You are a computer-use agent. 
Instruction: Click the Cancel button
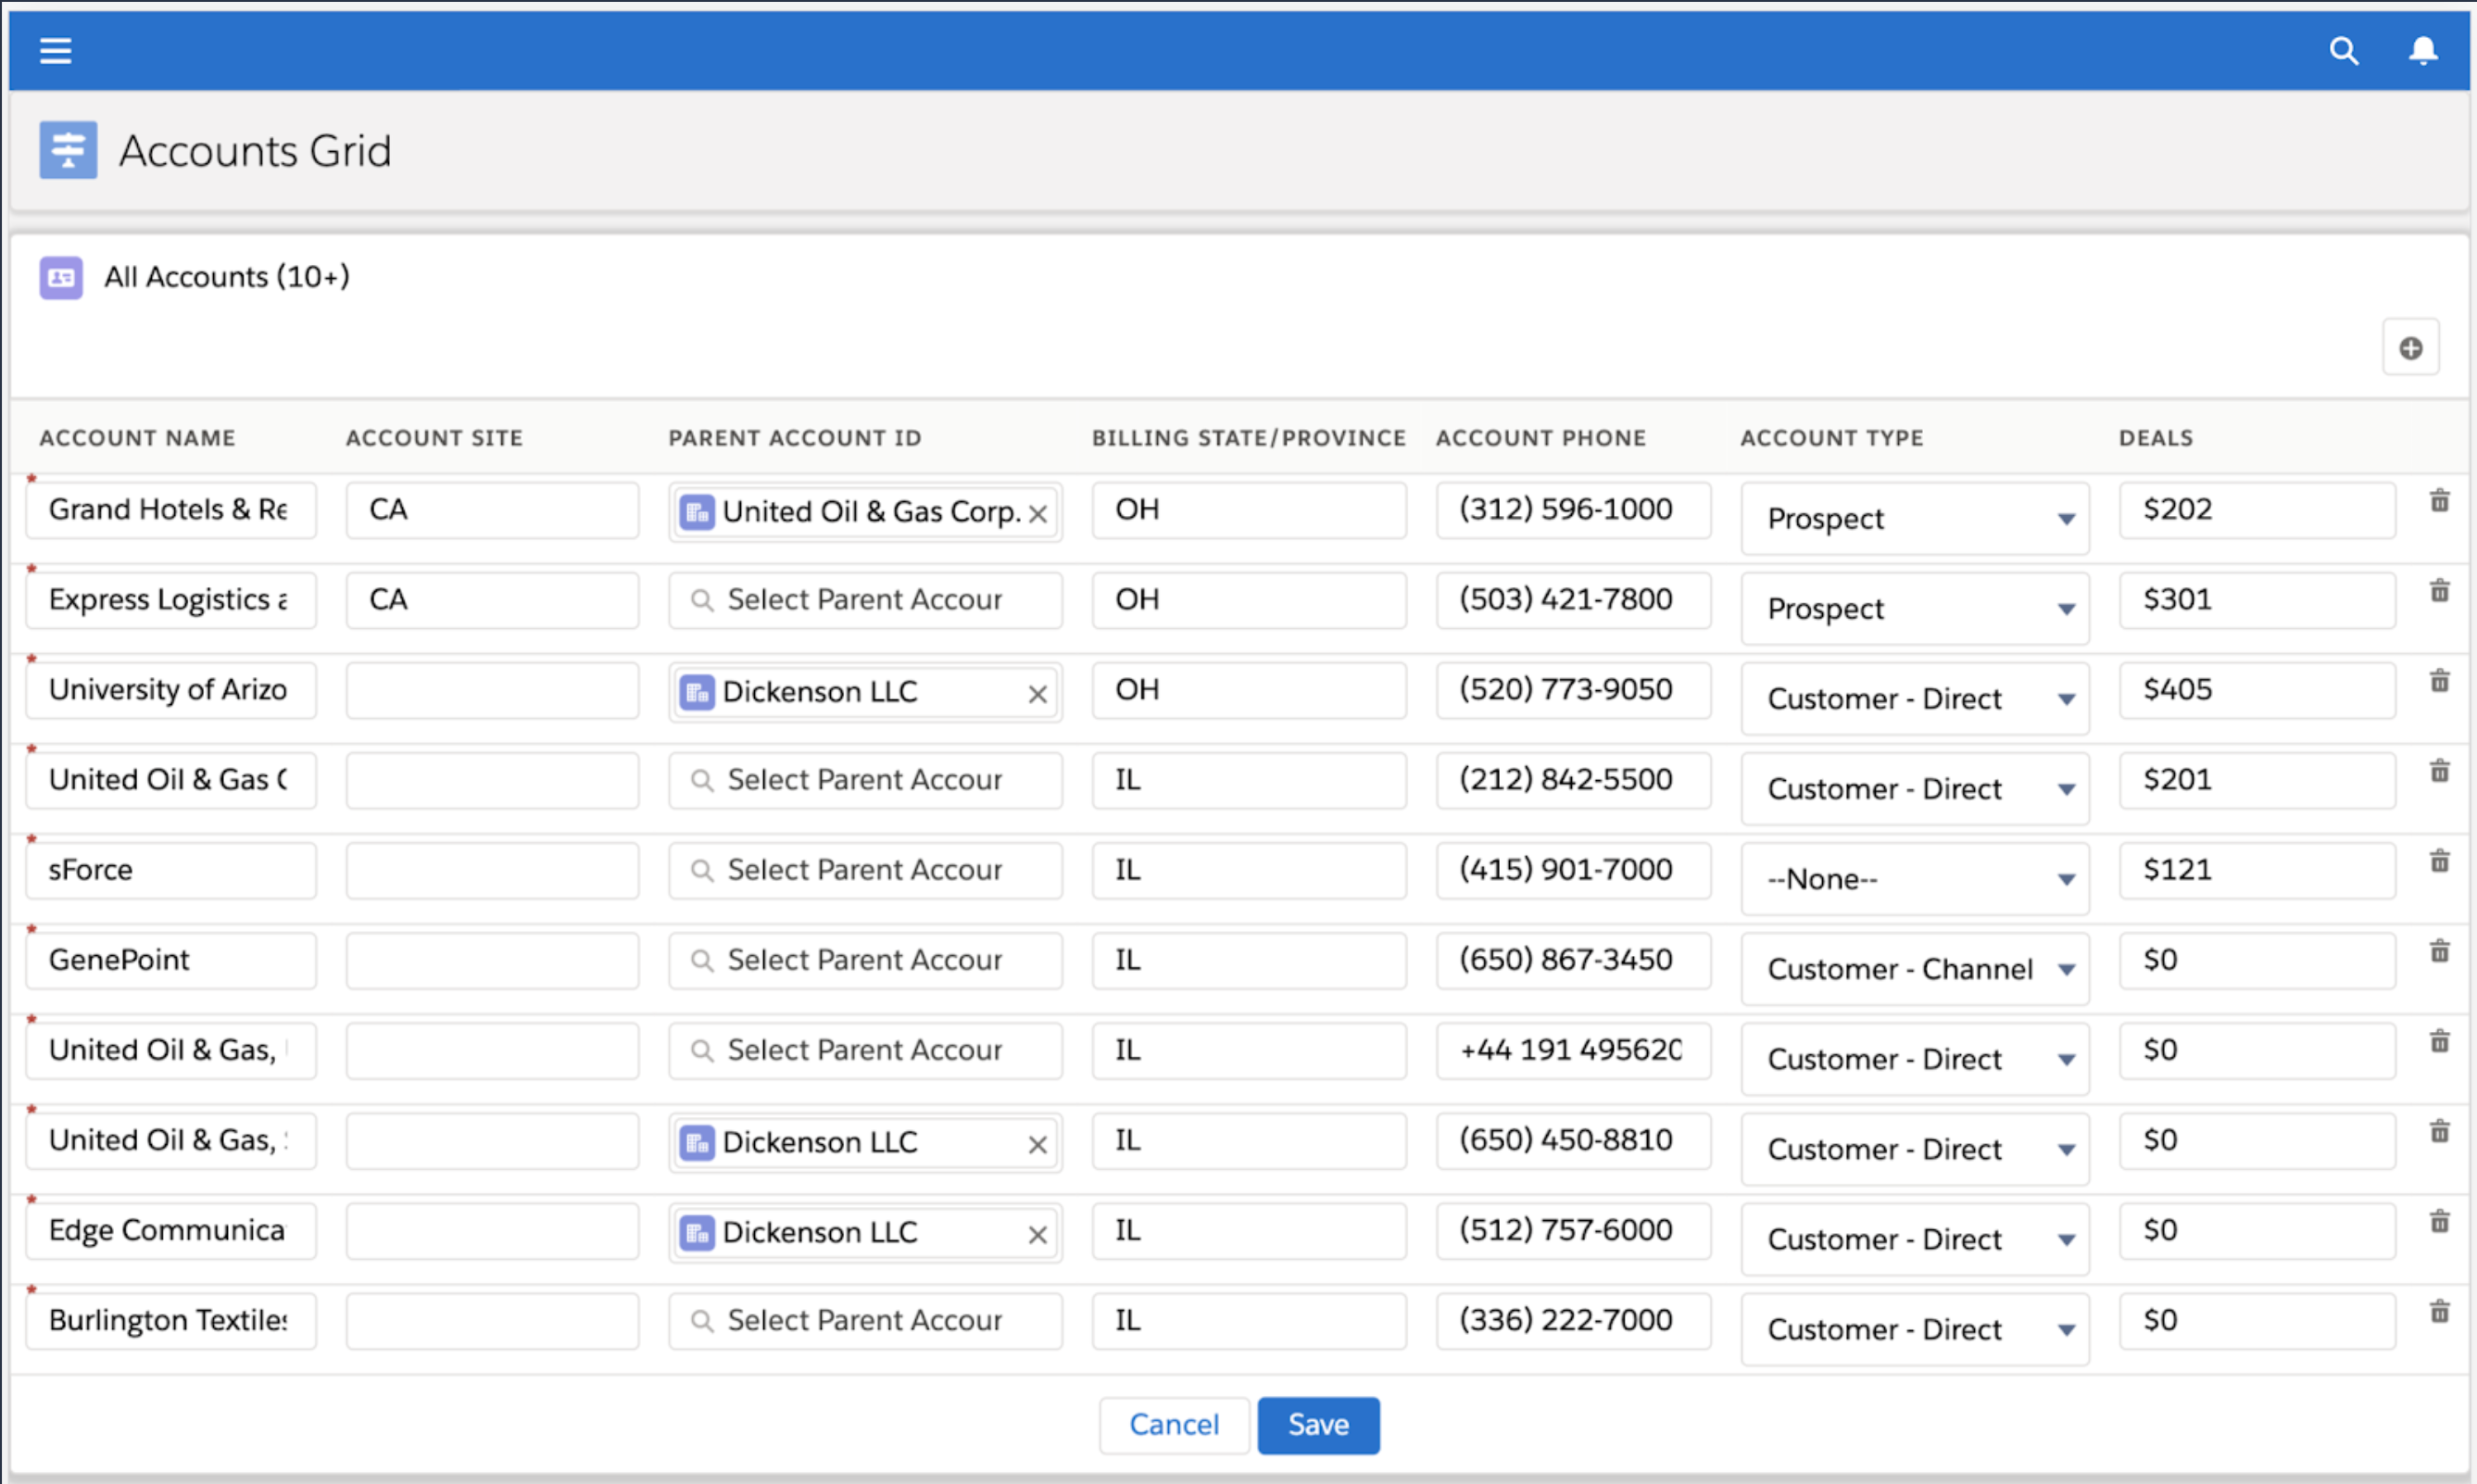point(1173,1424)
